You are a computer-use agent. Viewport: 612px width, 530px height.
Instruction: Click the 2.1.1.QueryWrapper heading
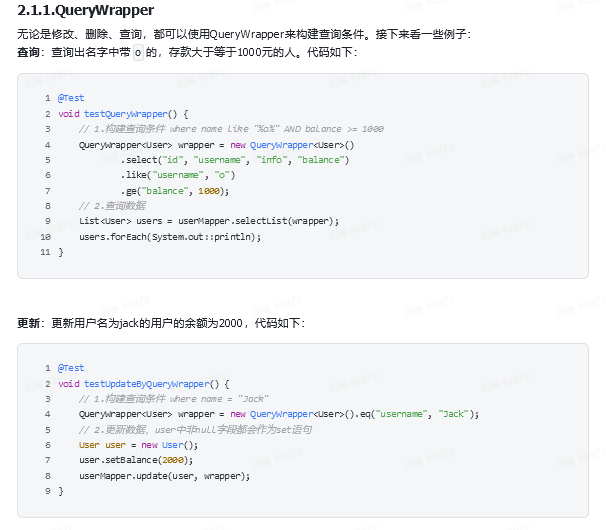pyautogui.click(x=85, y=10)
